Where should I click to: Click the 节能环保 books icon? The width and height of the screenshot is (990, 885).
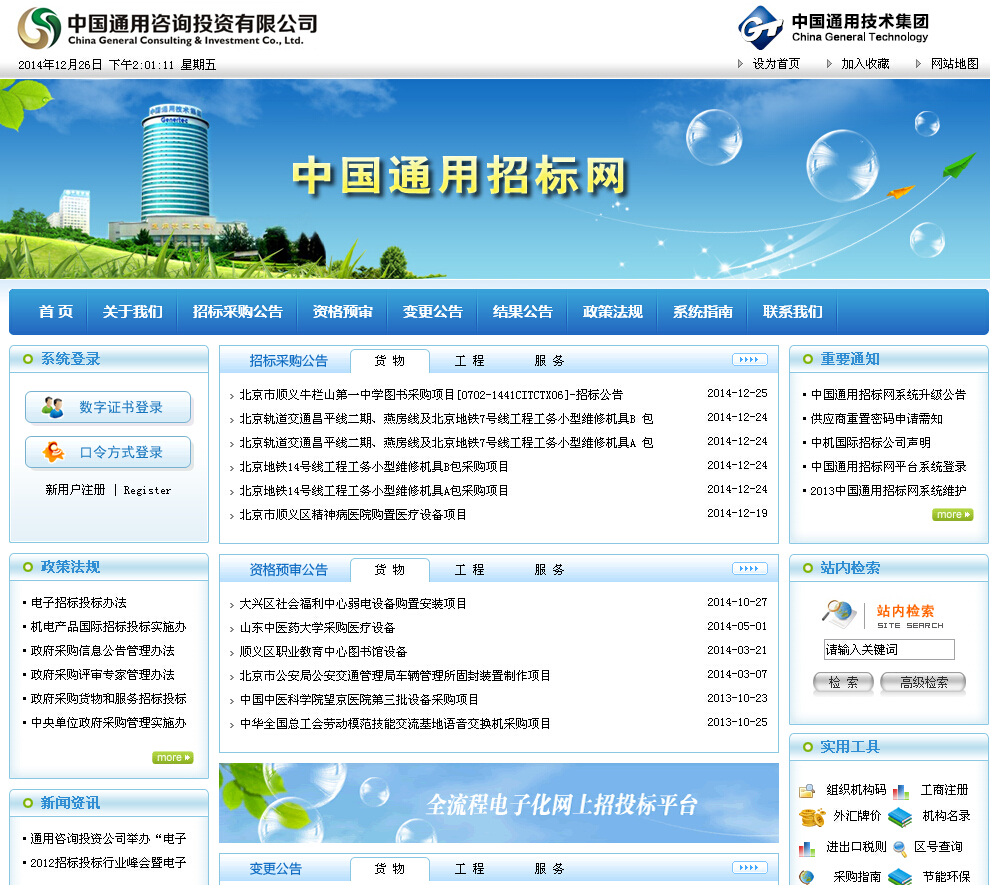pos(900,876)
